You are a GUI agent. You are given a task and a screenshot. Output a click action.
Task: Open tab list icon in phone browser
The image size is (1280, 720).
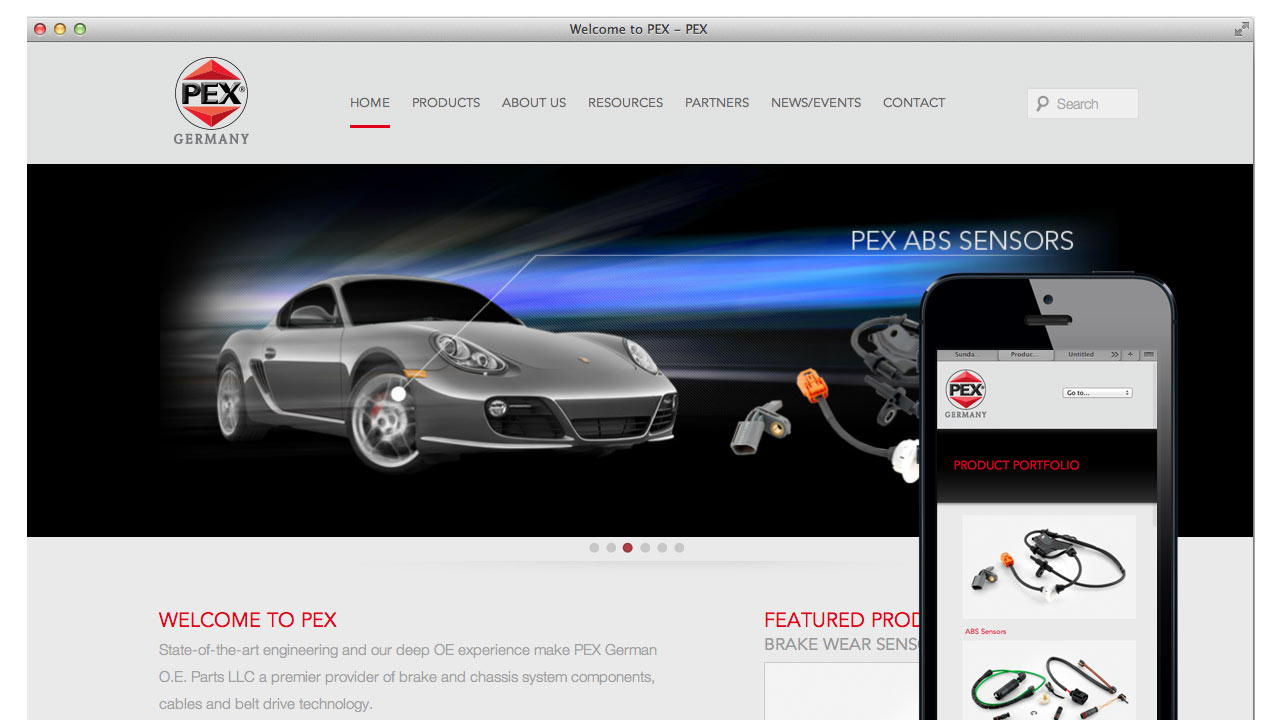[x=1148, y=355]
